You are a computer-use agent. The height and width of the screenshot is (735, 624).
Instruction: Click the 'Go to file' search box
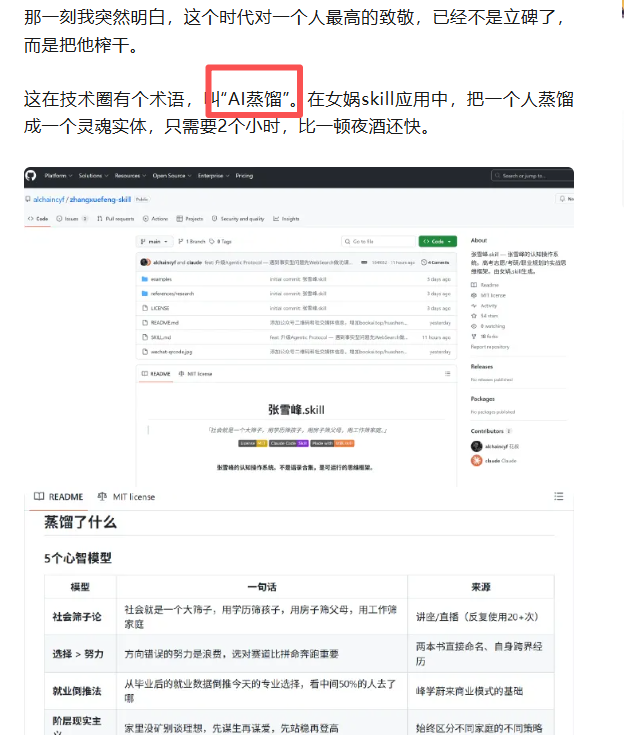click(378, 241)
